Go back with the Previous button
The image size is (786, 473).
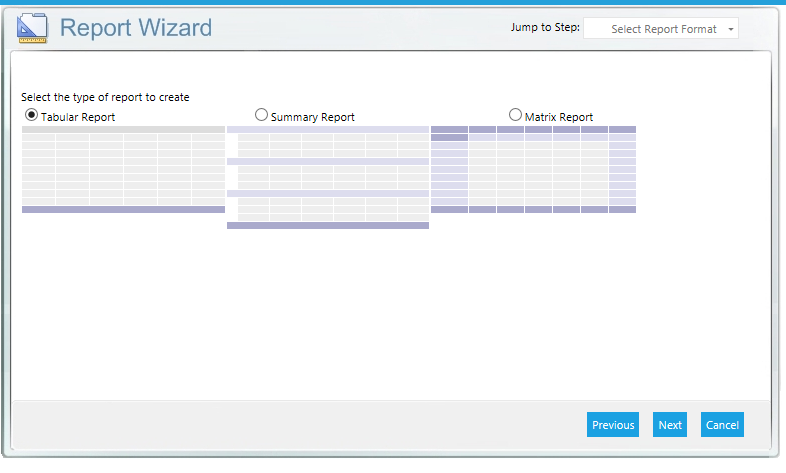613,425
